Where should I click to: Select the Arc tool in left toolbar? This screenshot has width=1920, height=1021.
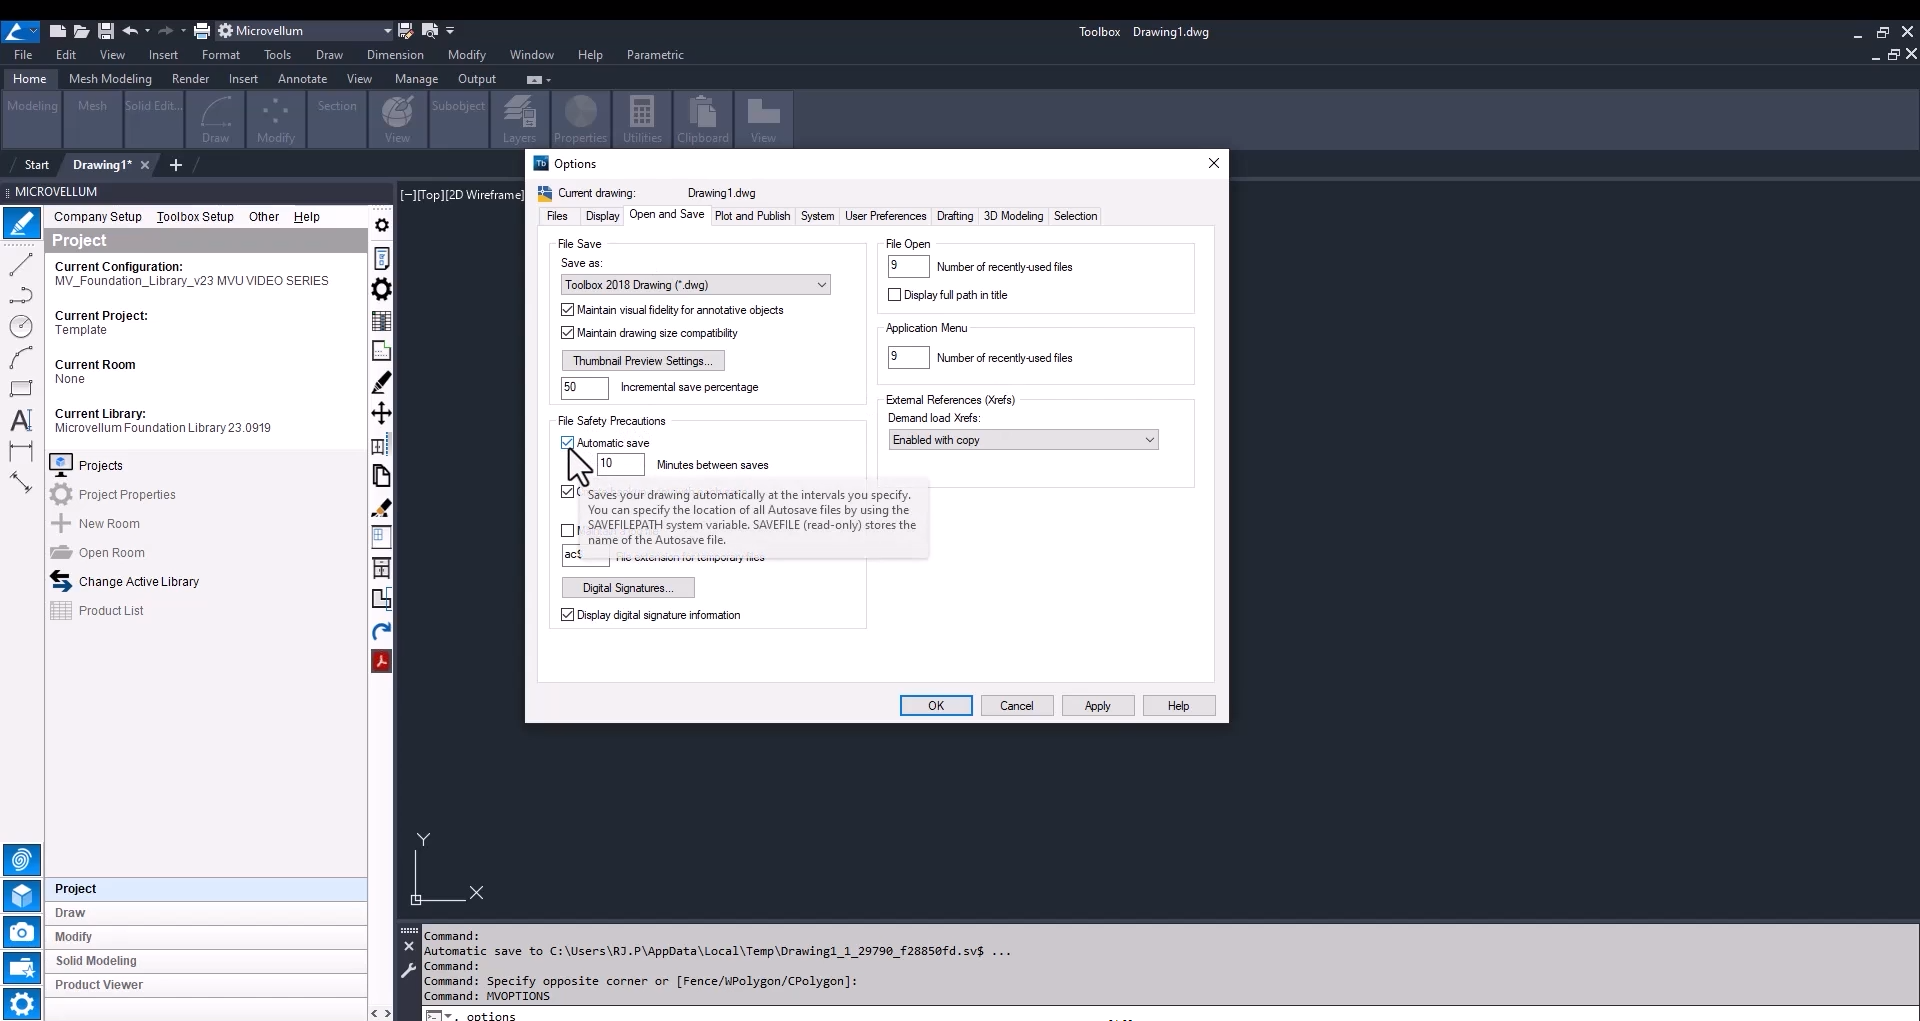21,358
